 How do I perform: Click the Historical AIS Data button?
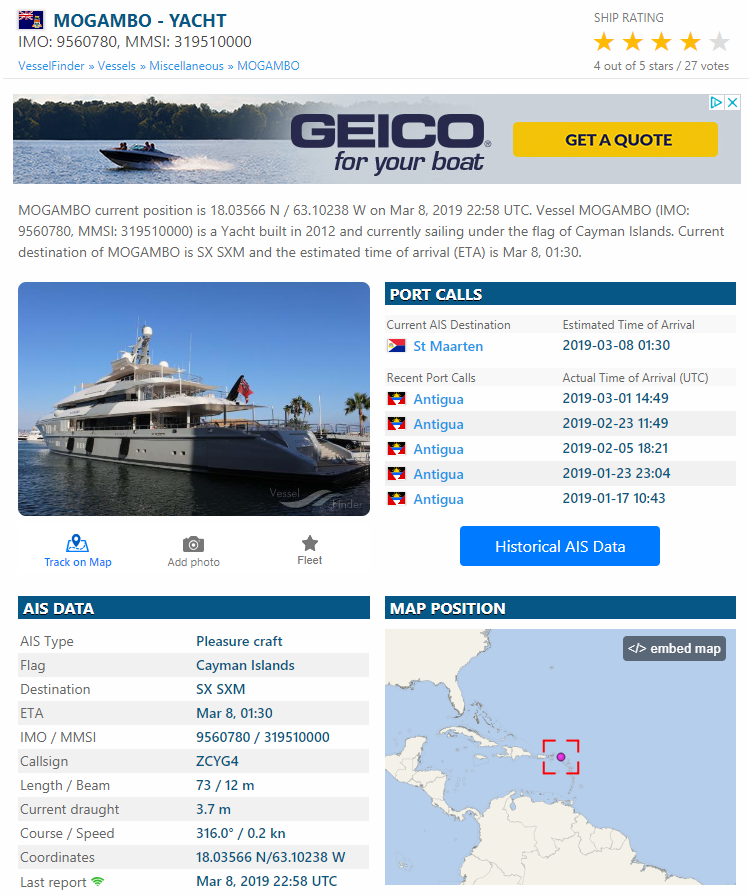tap(560, 546)
